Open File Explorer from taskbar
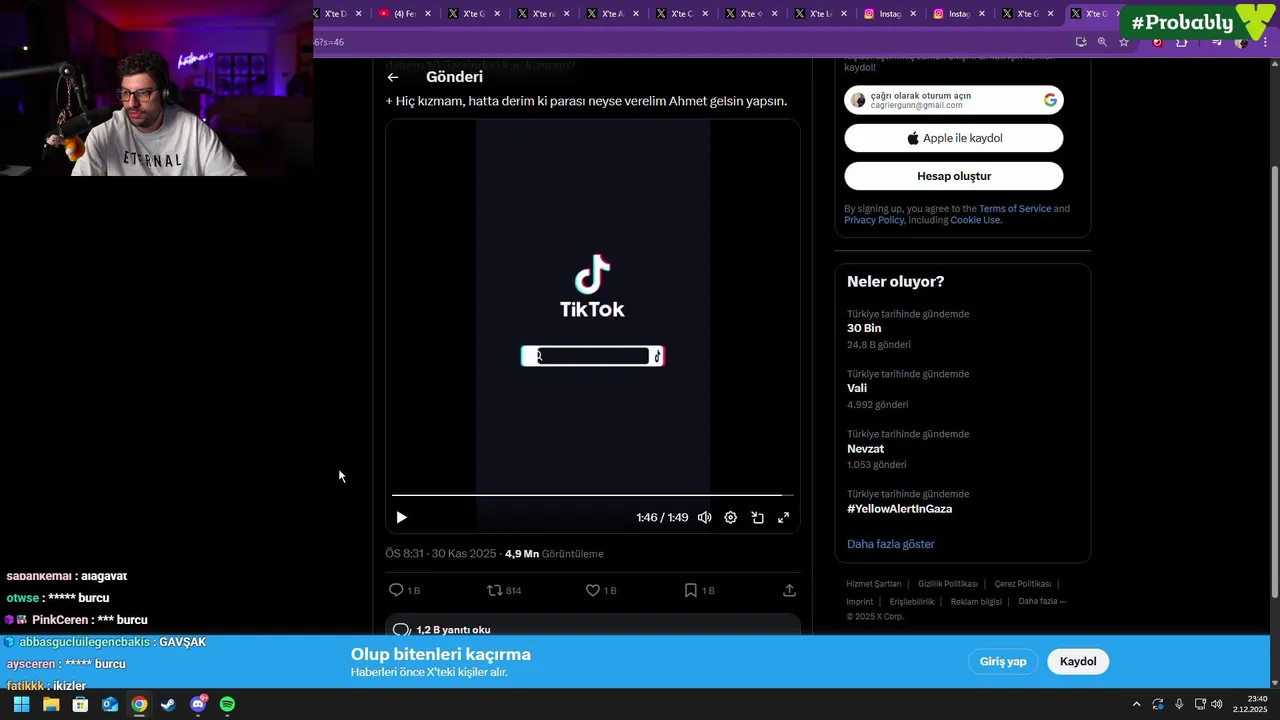1280x720 pixels. pyautogui.click(x=51, y=705)
